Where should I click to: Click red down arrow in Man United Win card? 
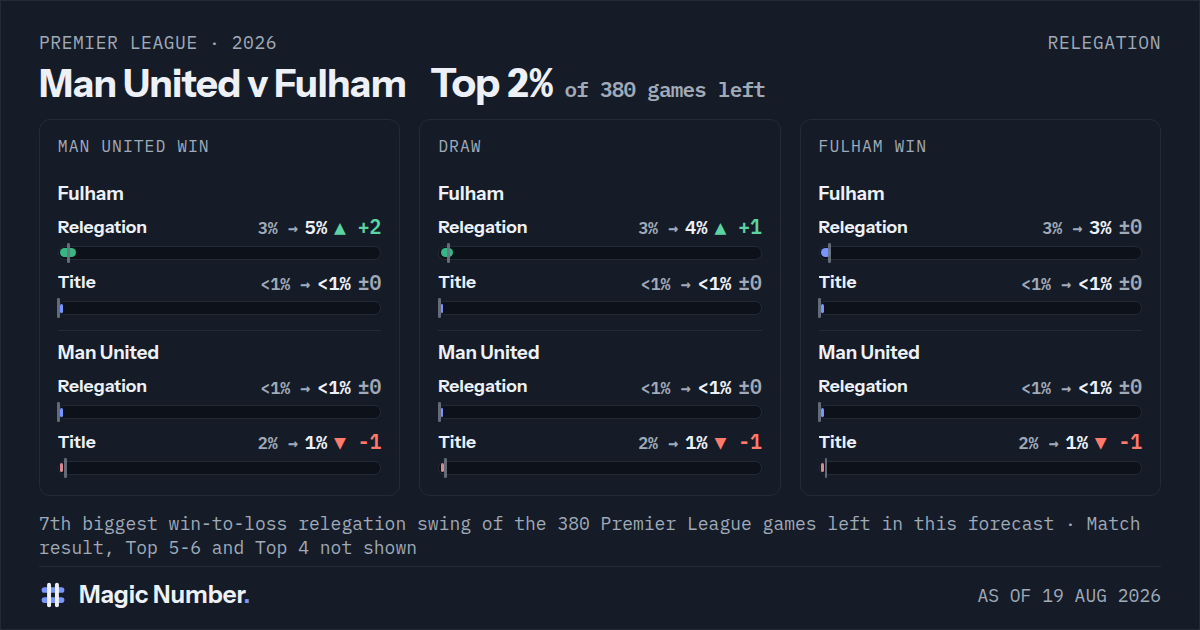(x=340, y=443)
